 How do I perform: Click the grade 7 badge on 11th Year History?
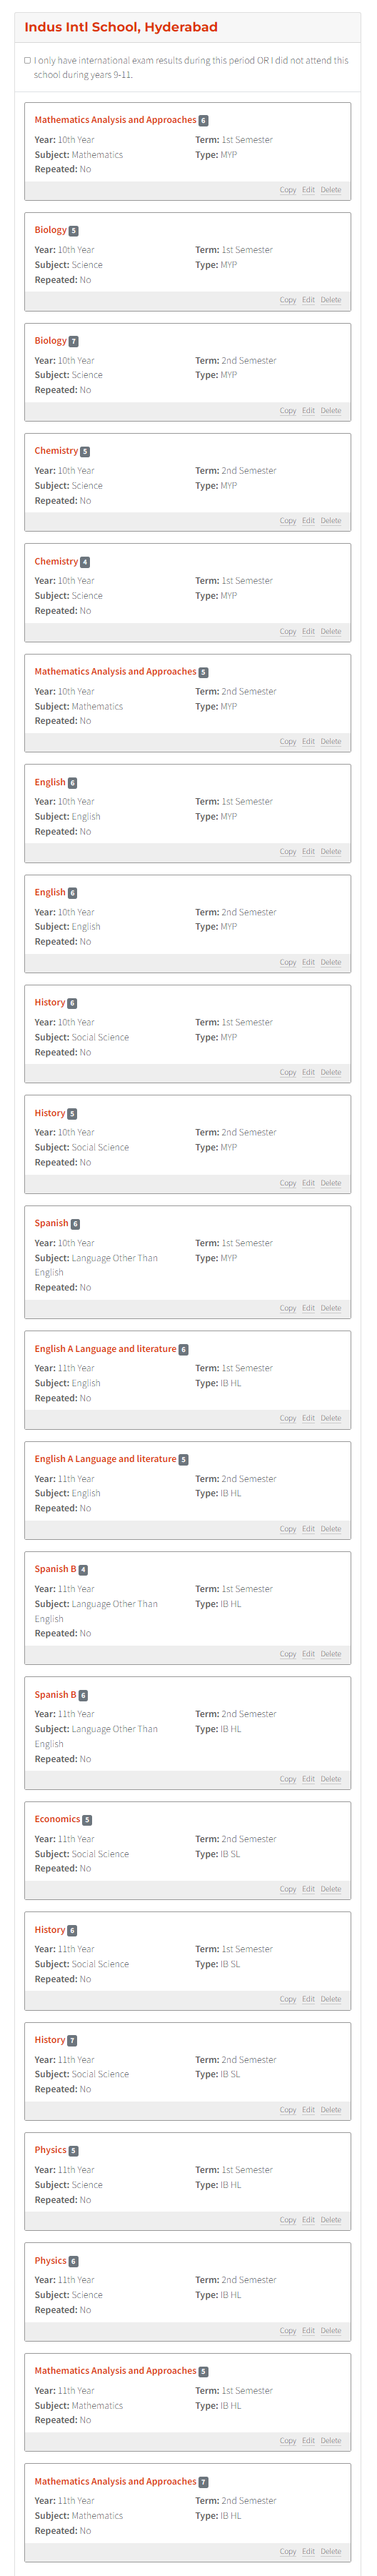(x=72, y=2040)
